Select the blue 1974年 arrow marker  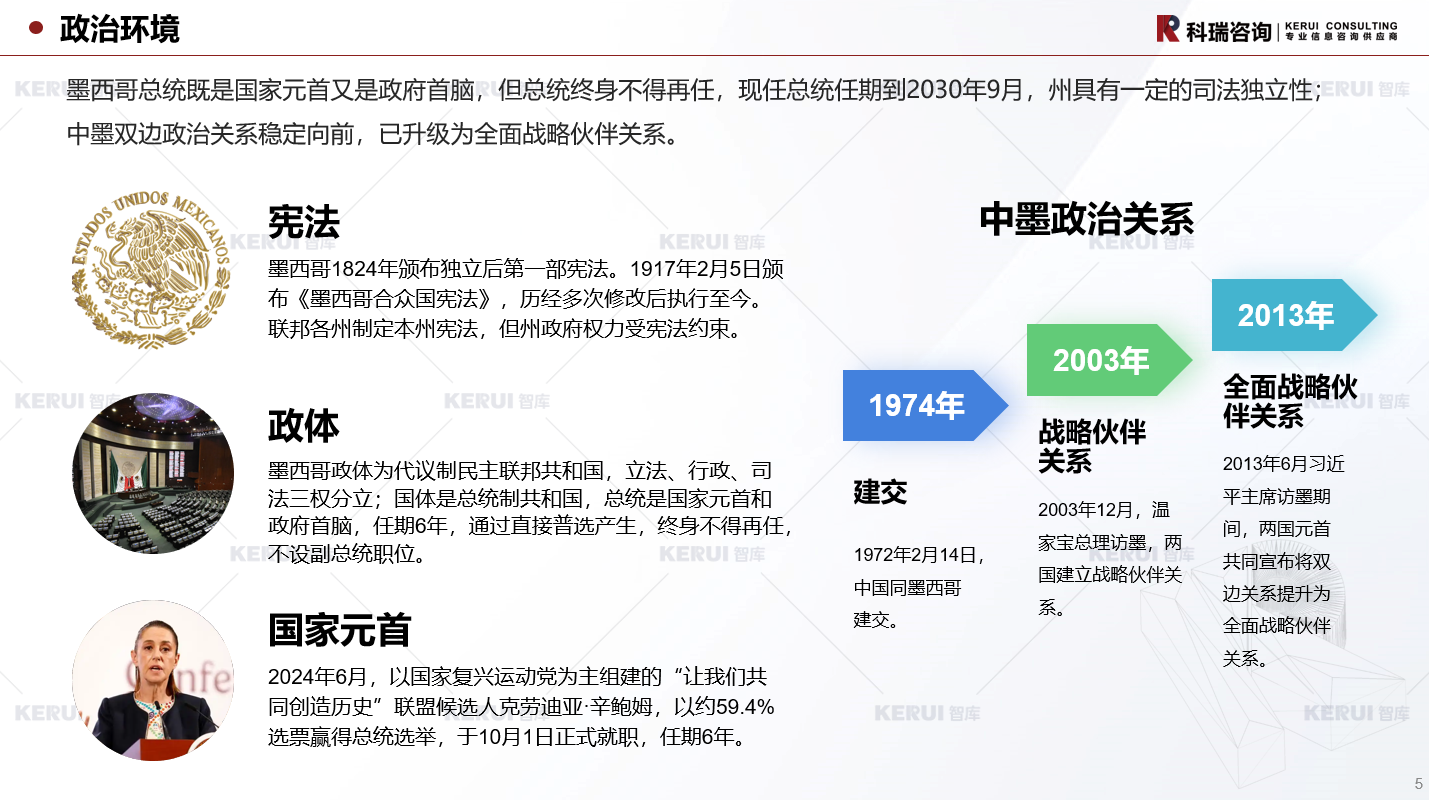920,405
